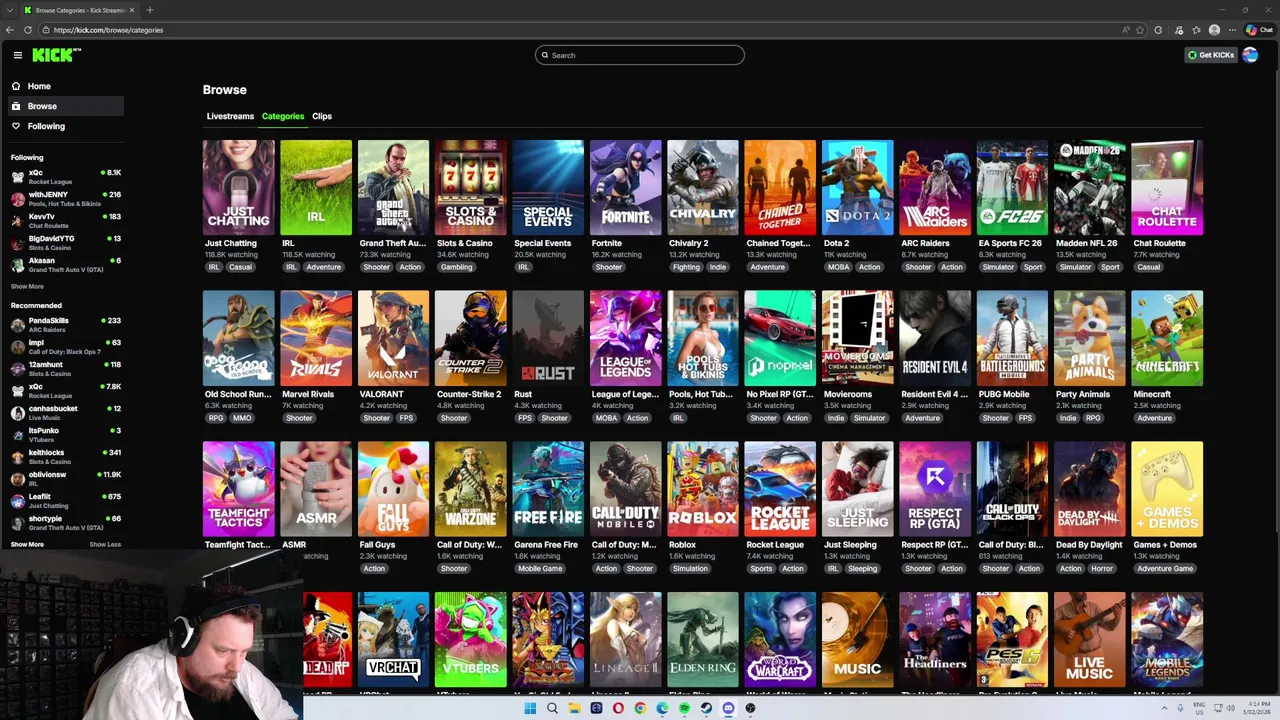Open clock and date in taskbar
The image size is (1280, 720).
click(1256, 708)
